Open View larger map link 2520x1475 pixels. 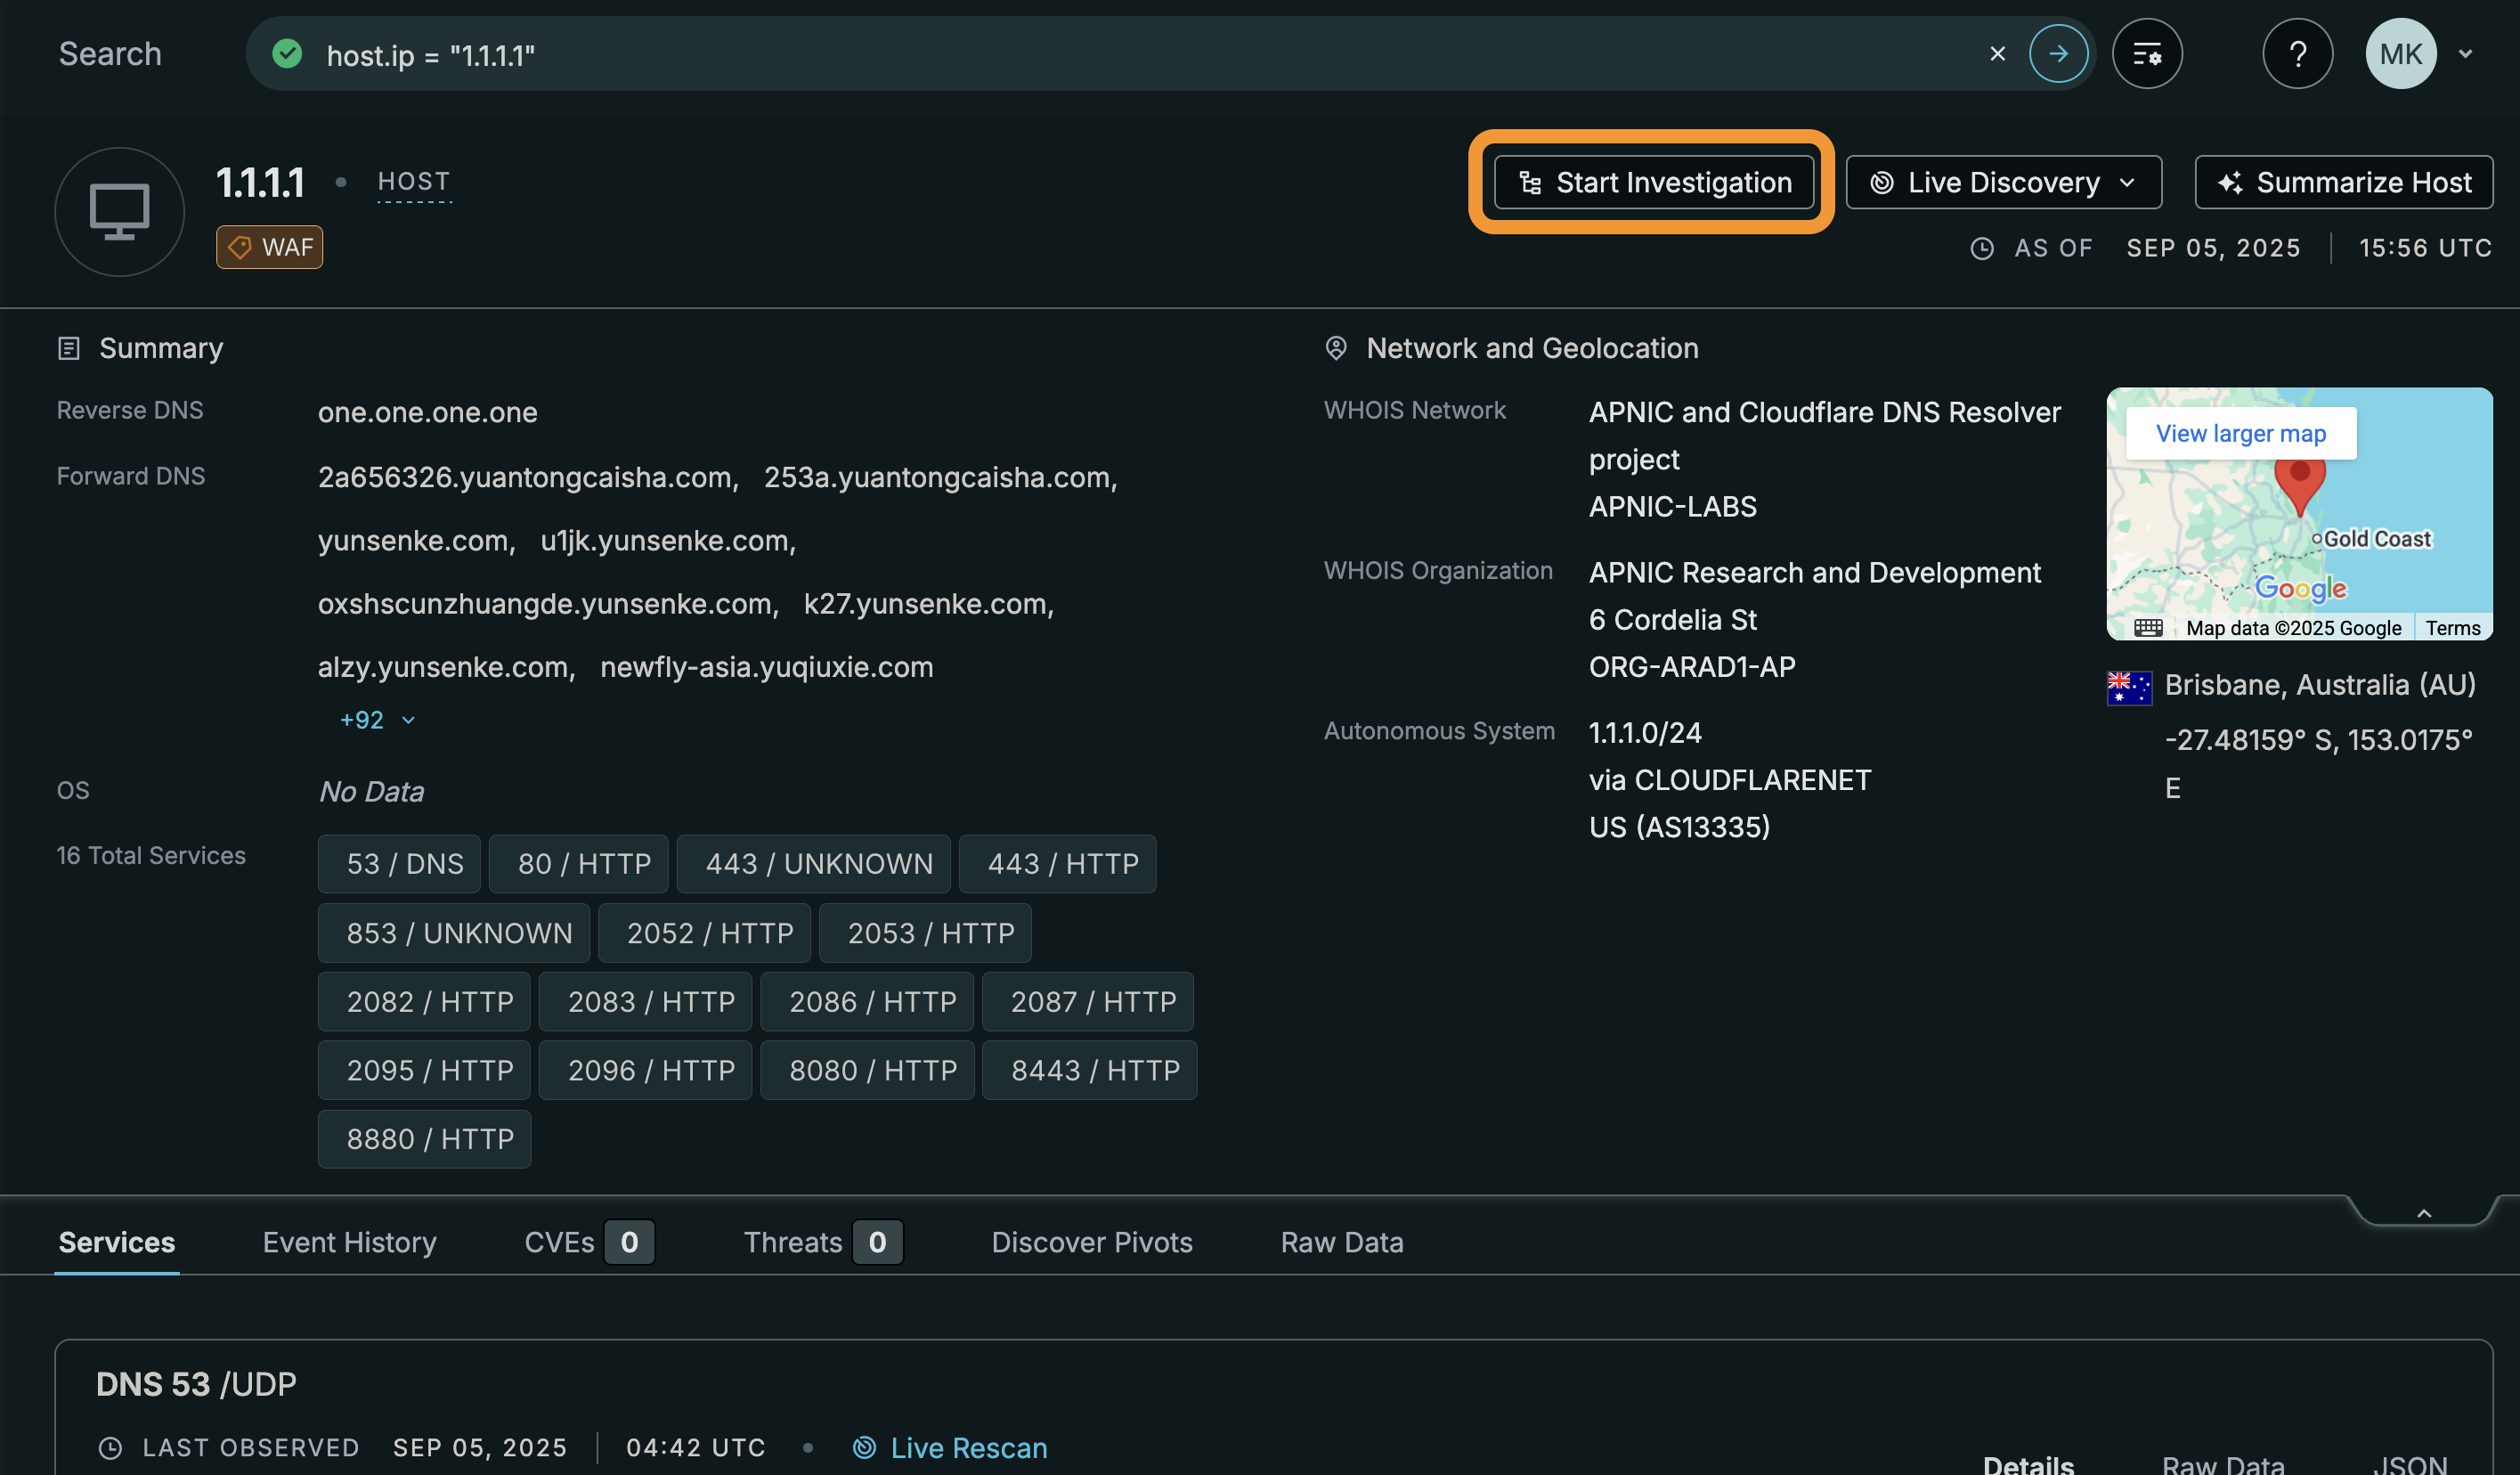pyautogui.click(x=2241, y=434)
